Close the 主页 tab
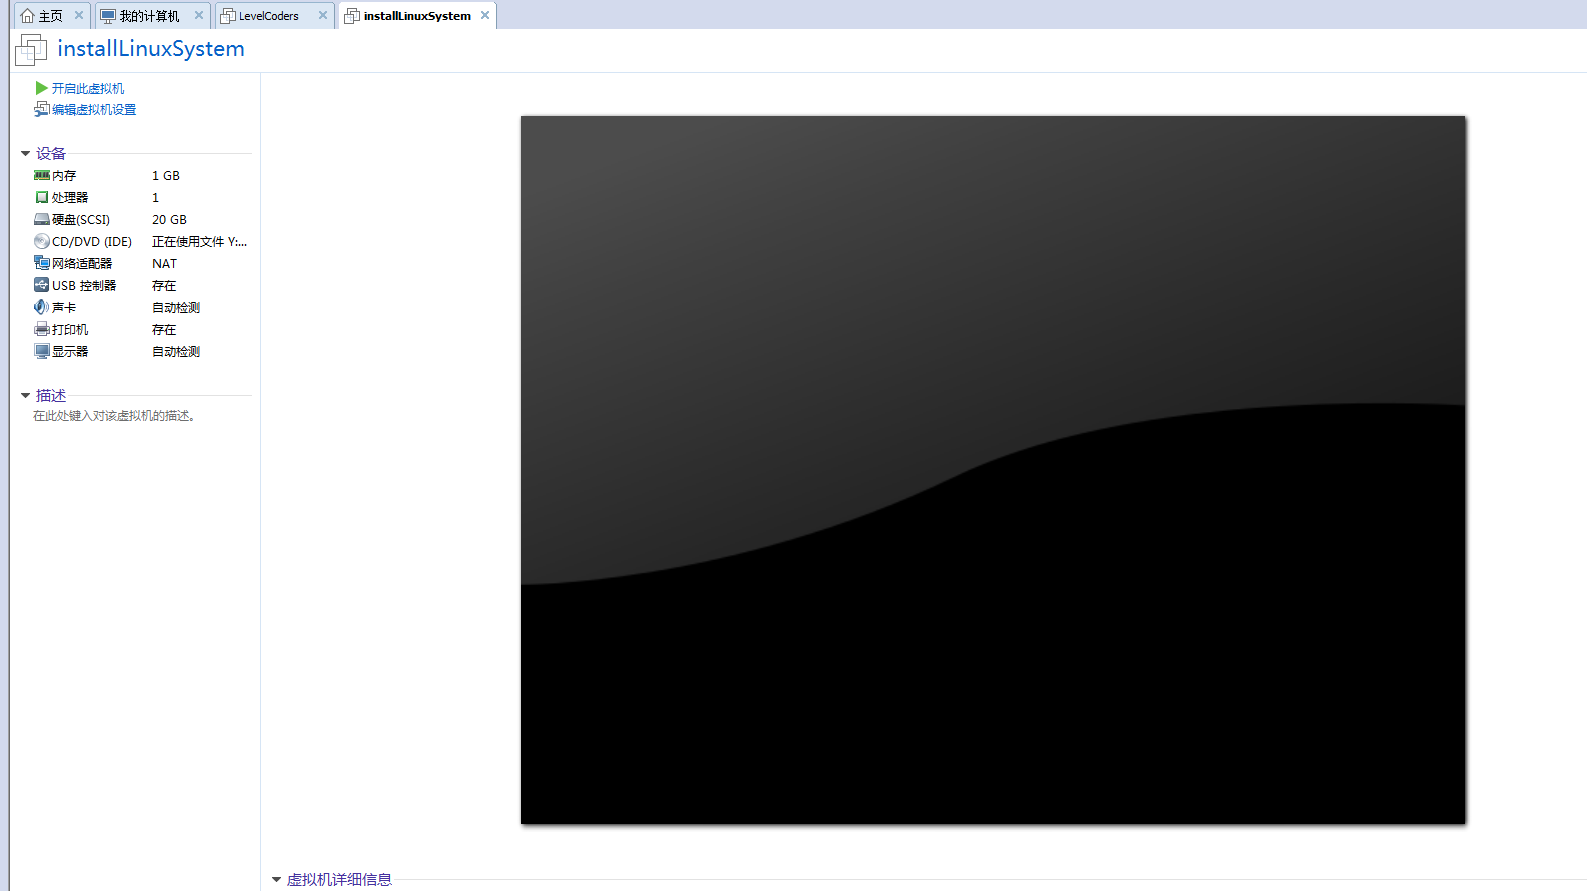 [x=79, y=15]
